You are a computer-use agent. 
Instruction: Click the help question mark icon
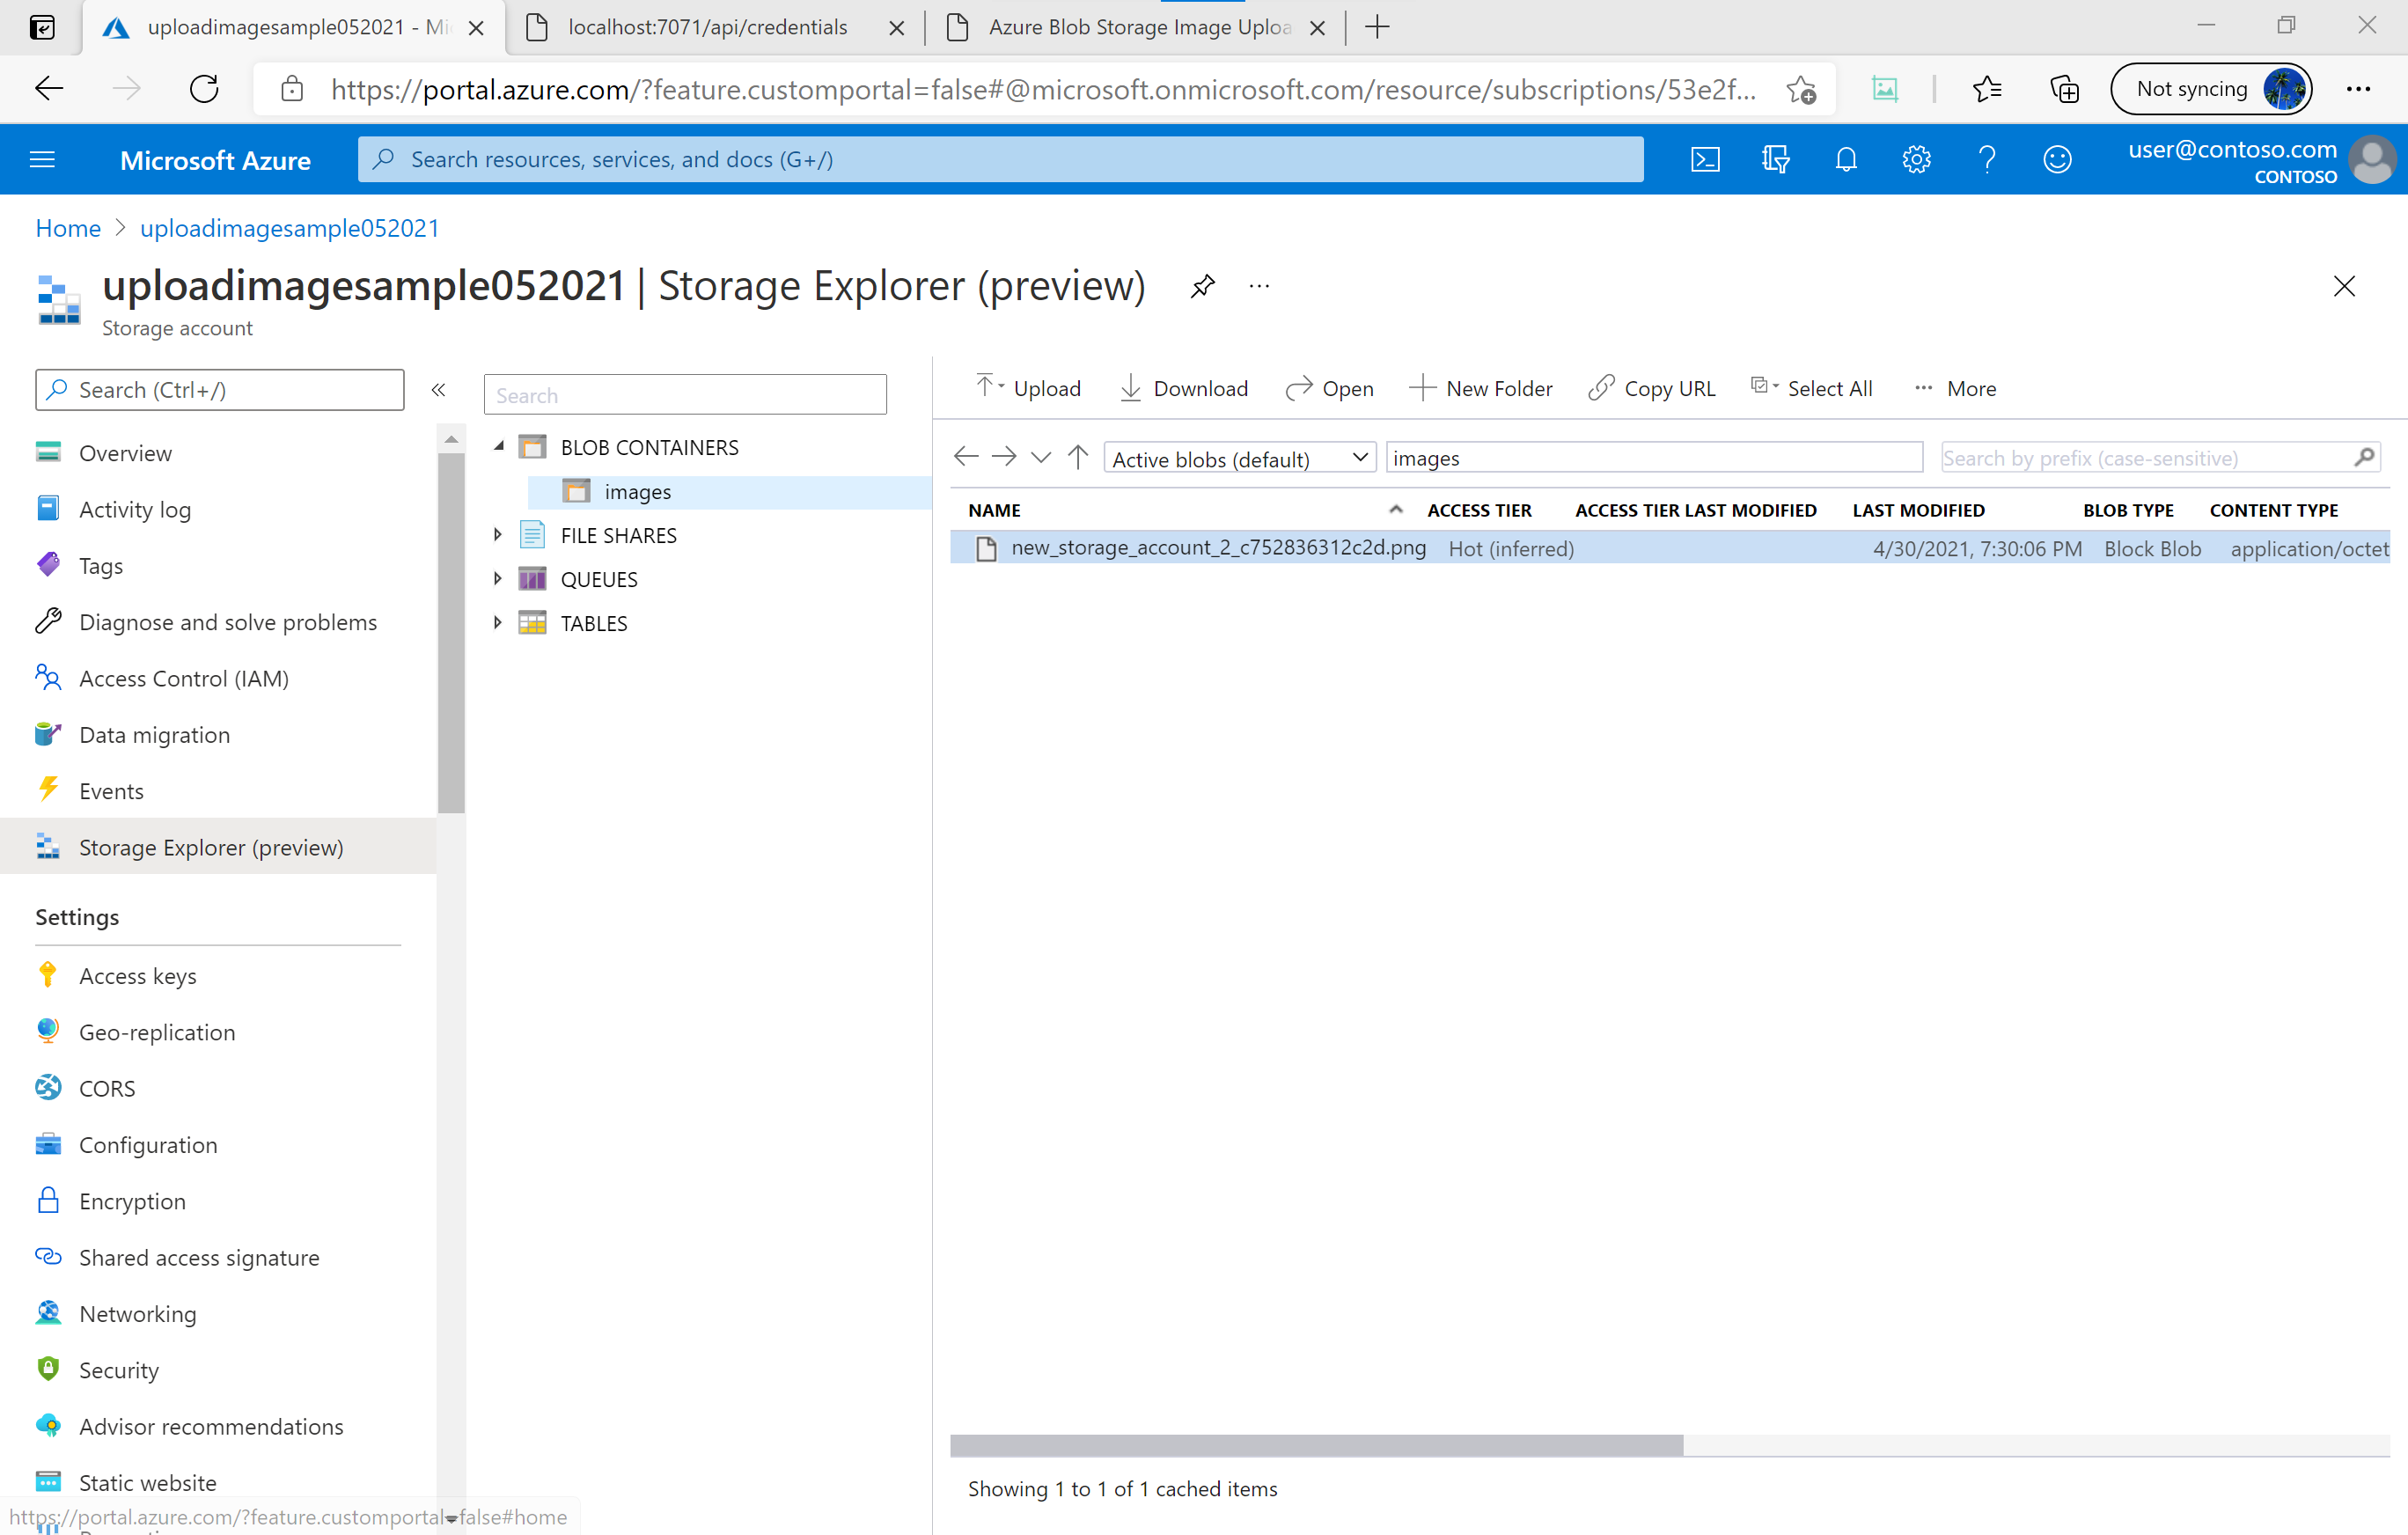1988,159
